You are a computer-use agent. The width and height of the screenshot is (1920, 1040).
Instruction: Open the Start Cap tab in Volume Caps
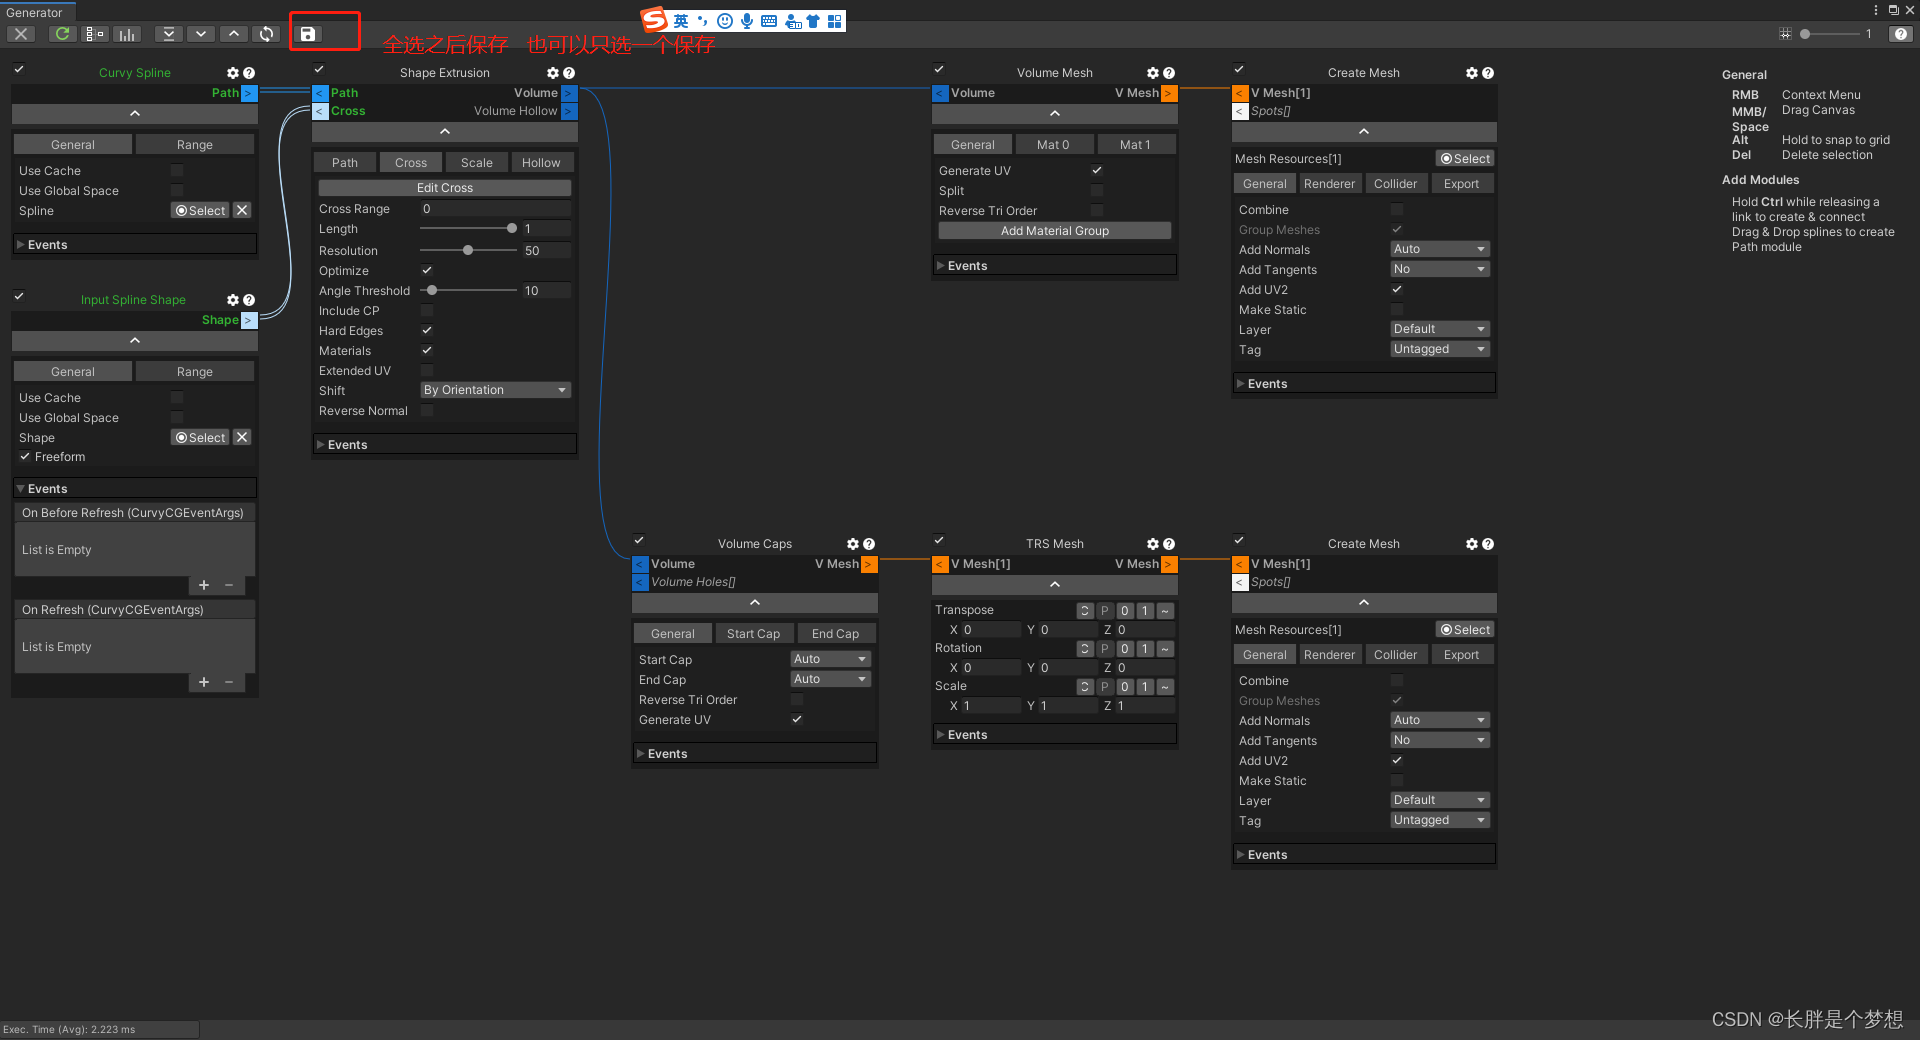(x=753, y=633)
